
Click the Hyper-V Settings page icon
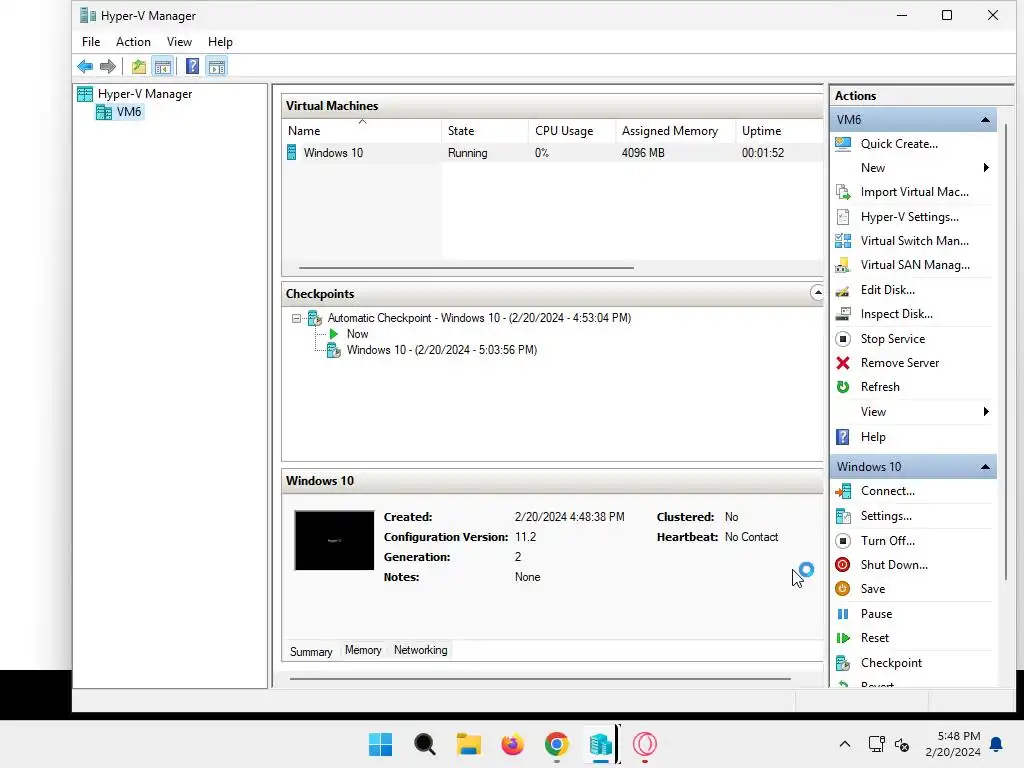click(843, 217)
